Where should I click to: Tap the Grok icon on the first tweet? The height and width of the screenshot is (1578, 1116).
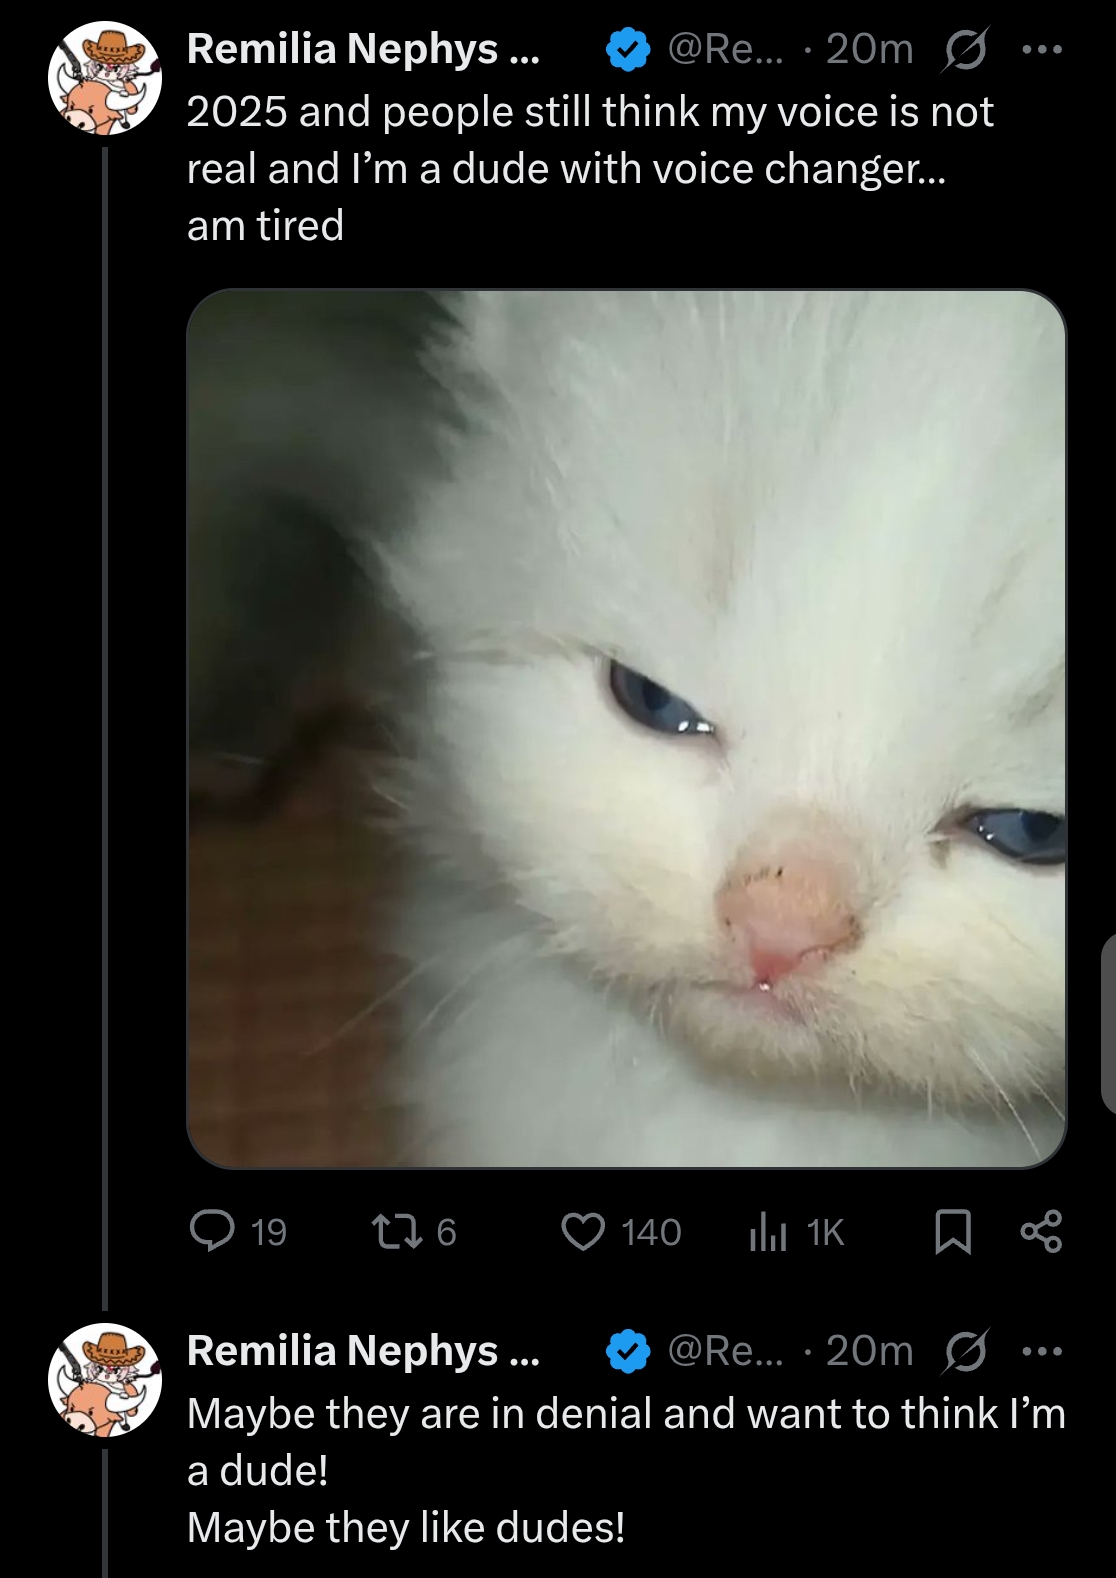coord(965,50)
